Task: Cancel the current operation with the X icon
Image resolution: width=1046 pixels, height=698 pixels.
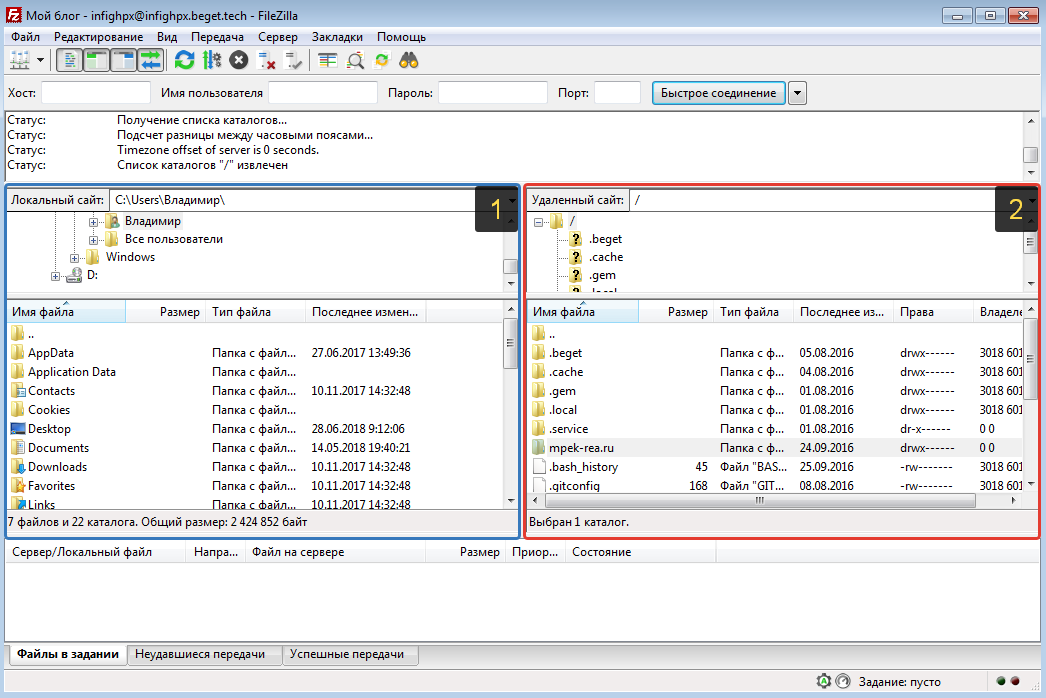Action: (238, 60)
